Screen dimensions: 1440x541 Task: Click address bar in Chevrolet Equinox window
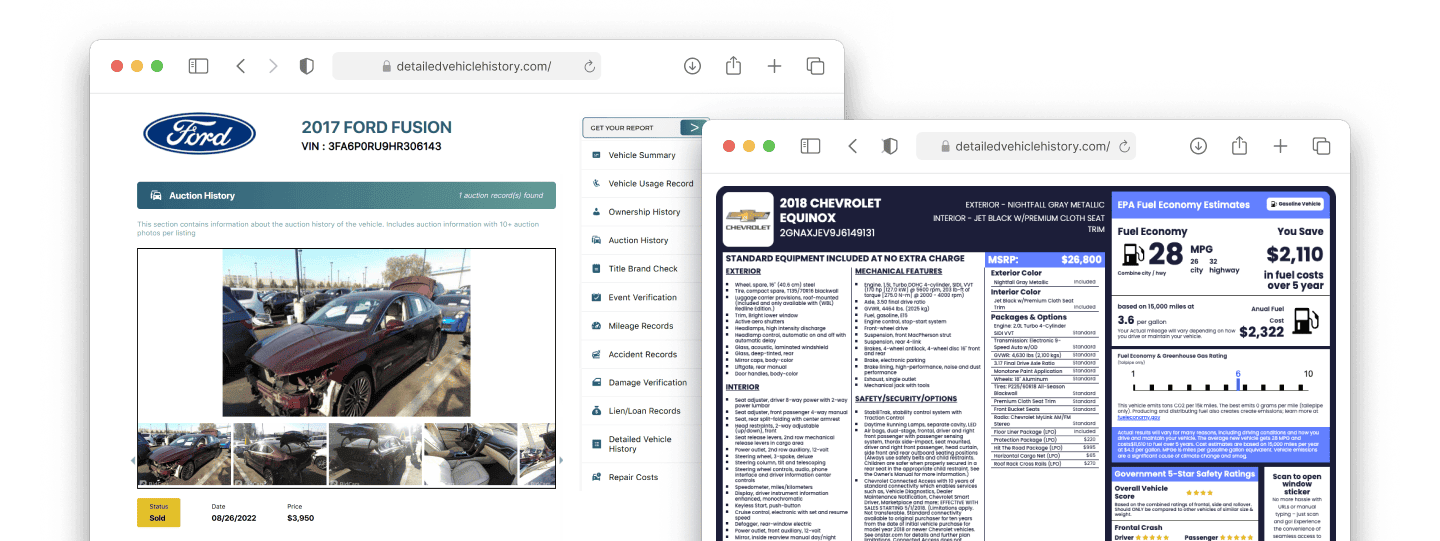pos(1026,146)
